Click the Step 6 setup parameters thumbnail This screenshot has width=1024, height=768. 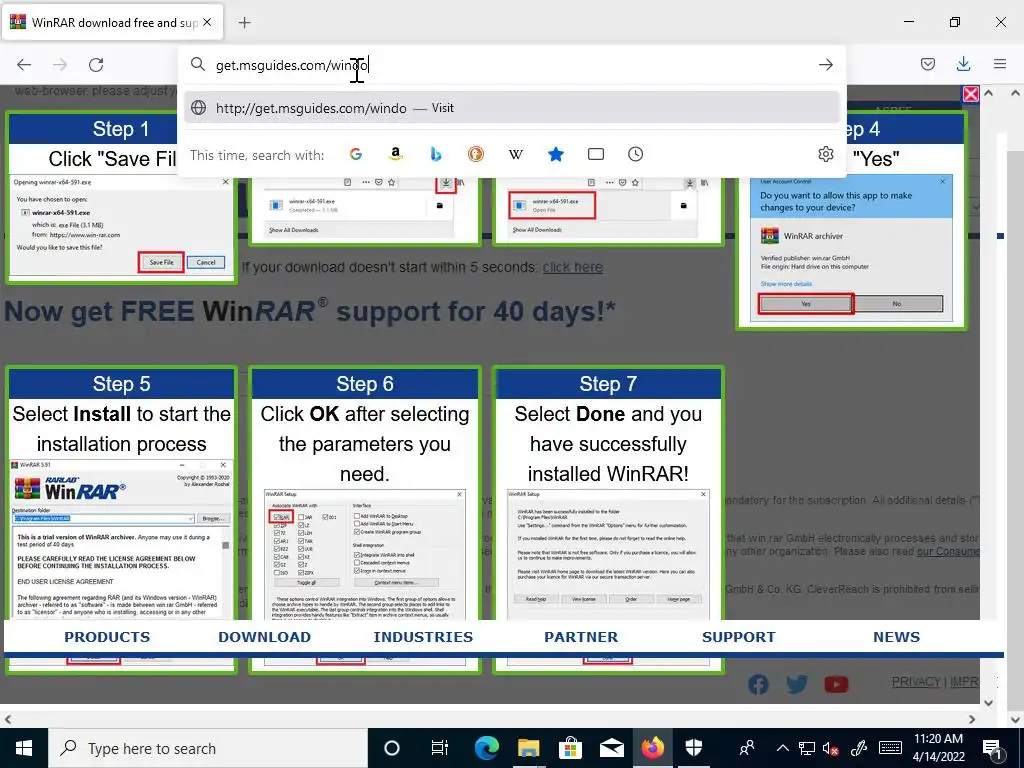(365, 554)
